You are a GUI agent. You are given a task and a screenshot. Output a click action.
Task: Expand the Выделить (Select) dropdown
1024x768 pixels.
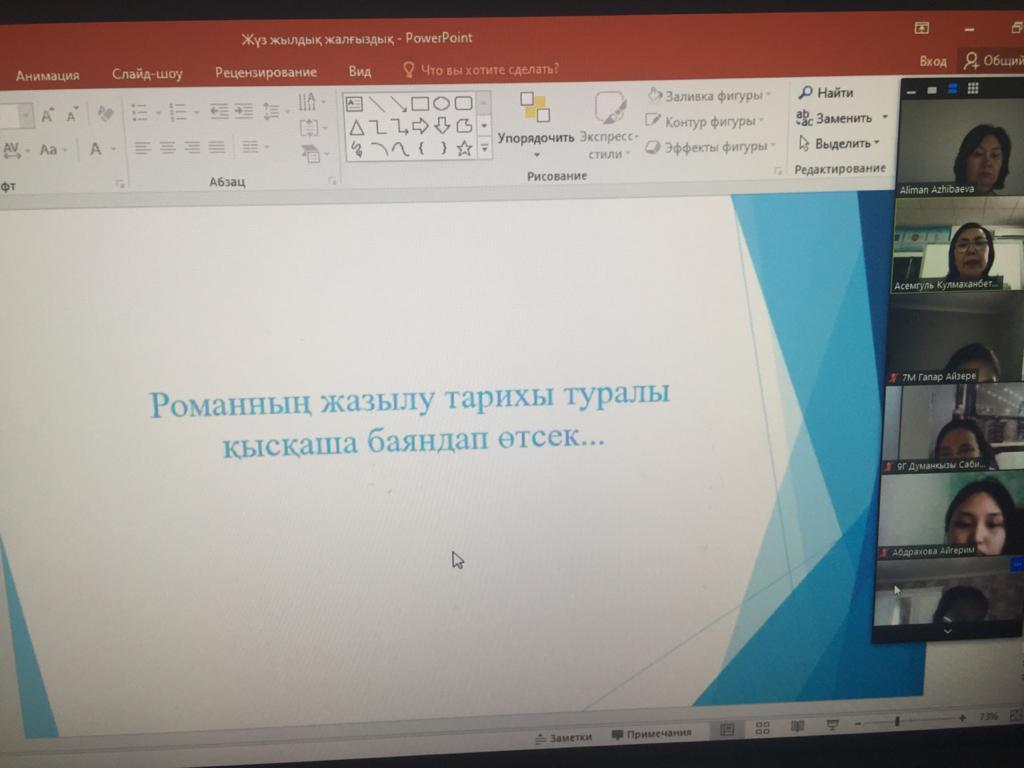877,144
